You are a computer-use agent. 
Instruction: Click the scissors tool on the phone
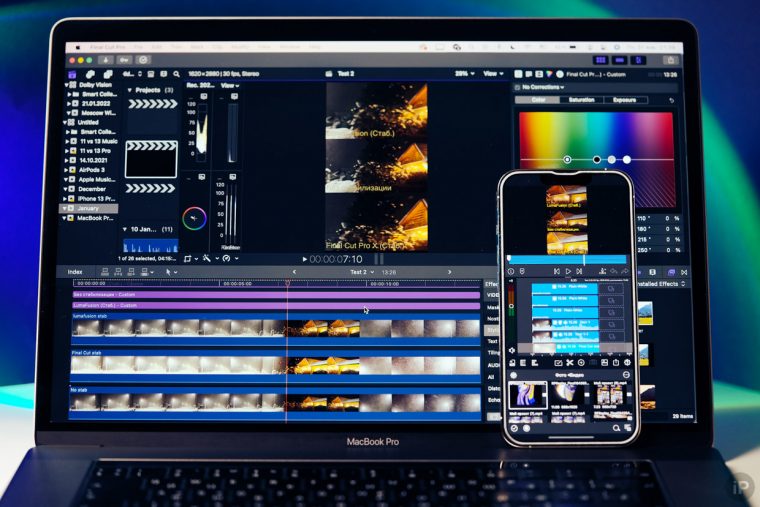[x=570, y=363]
